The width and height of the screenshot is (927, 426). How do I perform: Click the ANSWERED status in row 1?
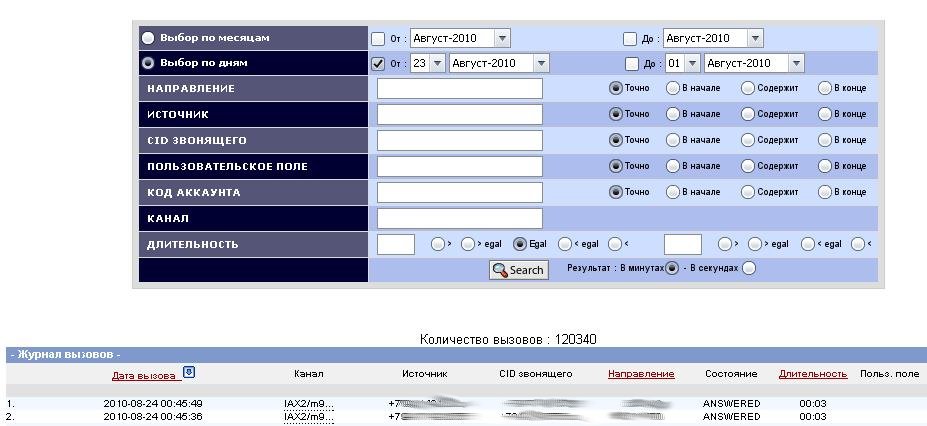731,404
